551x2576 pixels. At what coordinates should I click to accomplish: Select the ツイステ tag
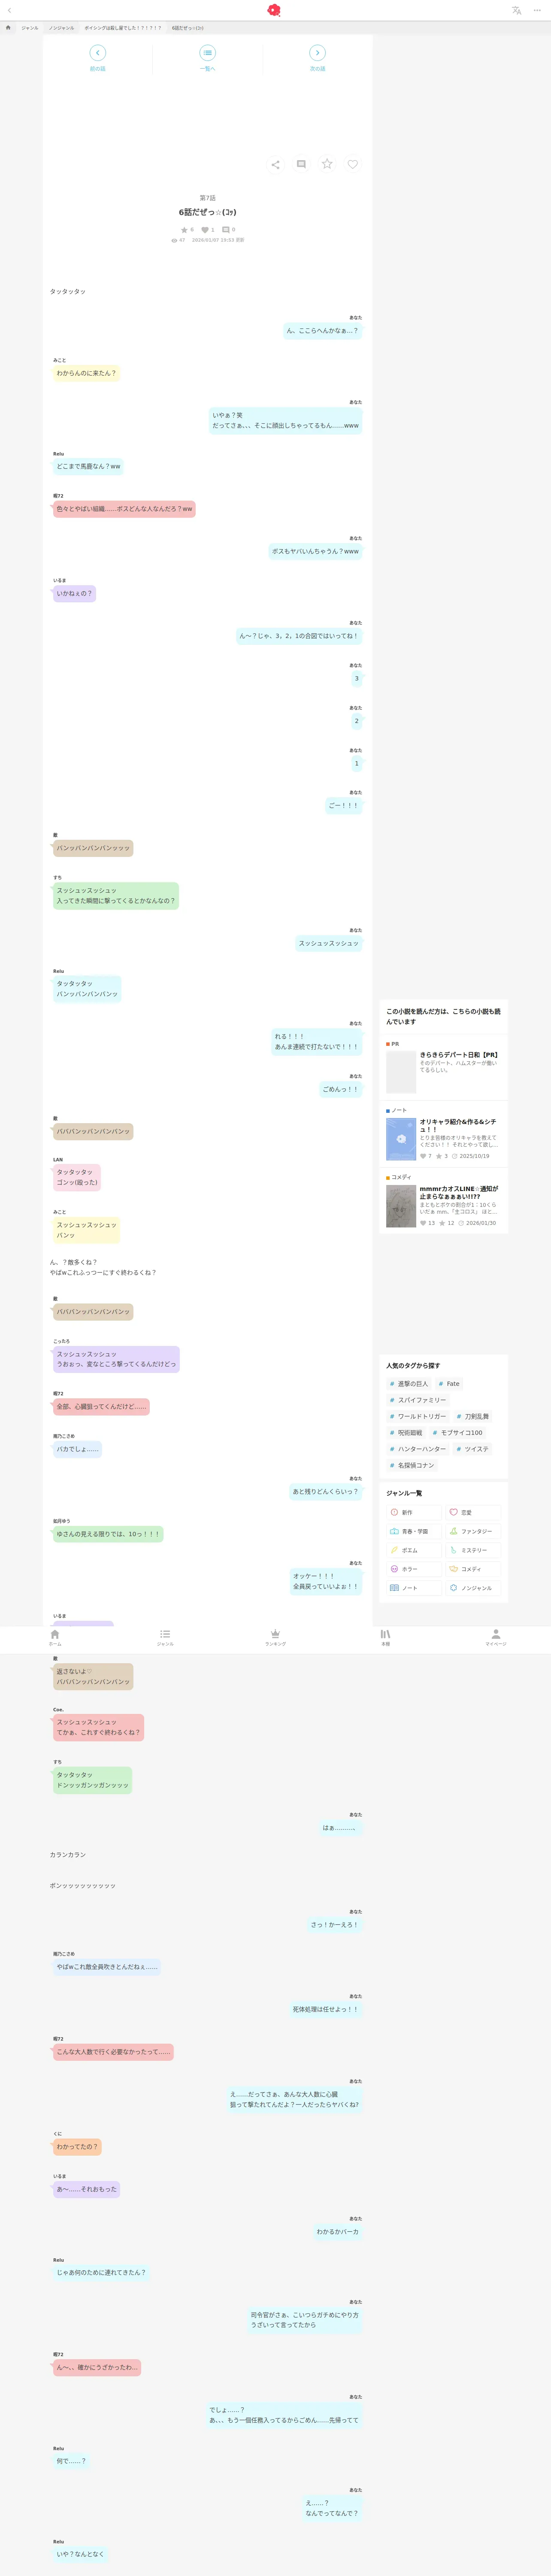[473, 1449]
